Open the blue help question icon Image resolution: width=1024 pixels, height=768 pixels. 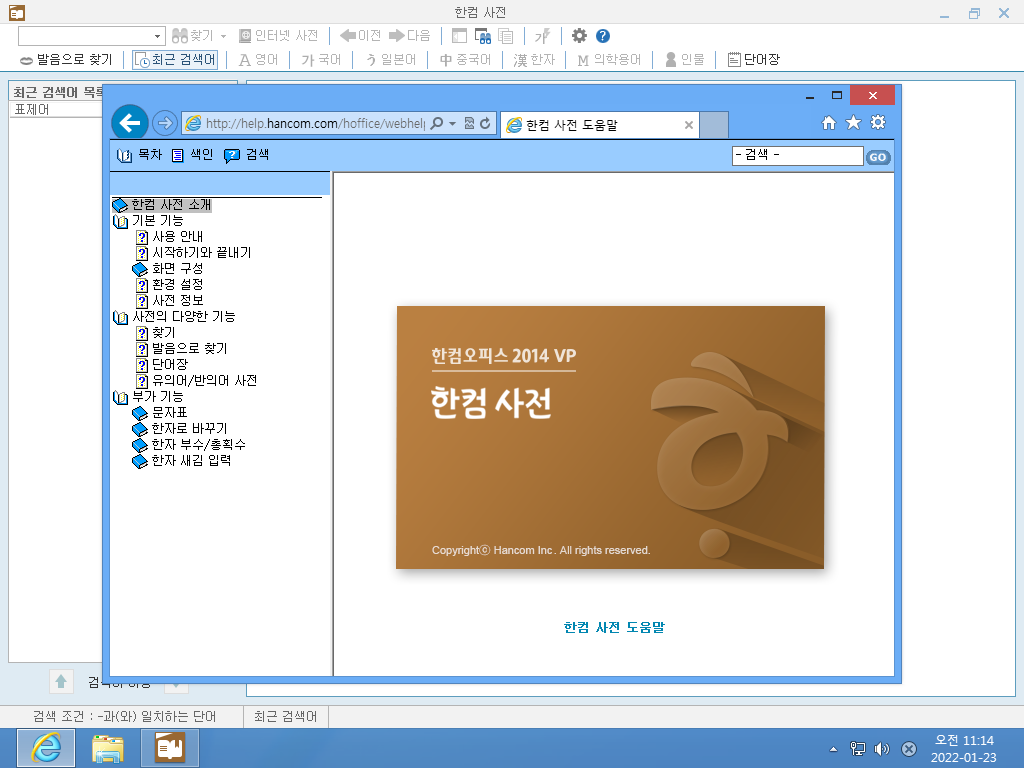tap(603, 36)
